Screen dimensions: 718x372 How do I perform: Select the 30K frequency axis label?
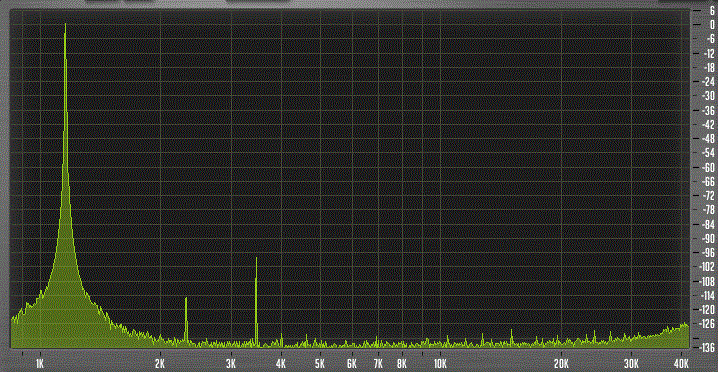[x=631, y=364]
